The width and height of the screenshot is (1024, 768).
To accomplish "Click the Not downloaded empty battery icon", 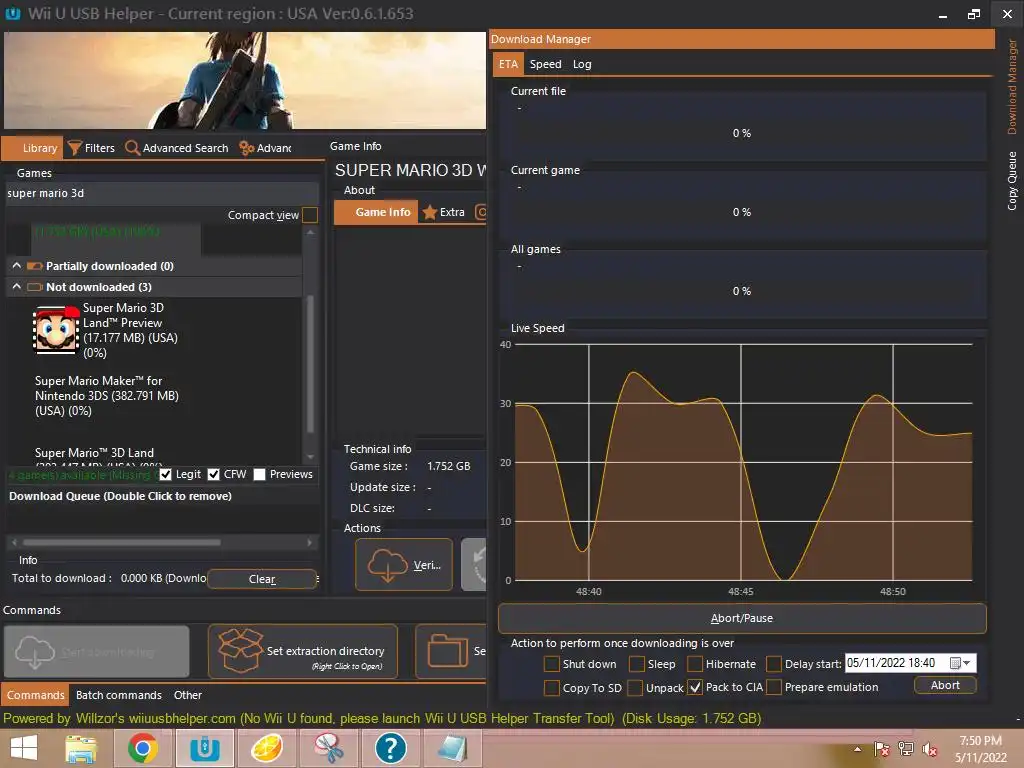I will pos(35,287).
